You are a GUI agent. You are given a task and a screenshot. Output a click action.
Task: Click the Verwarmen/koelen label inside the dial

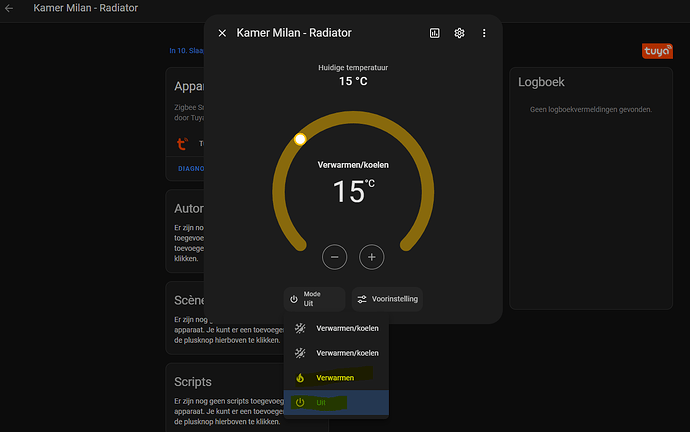(353, 165)
